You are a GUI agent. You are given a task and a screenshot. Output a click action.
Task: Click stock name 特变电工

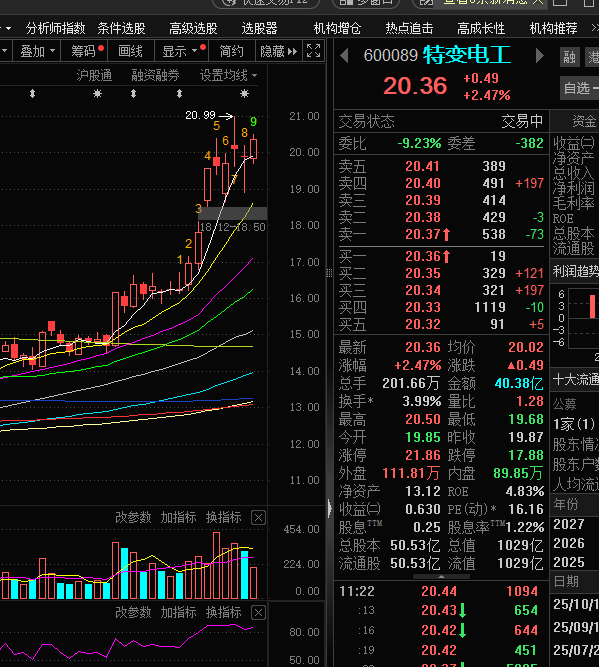point(467,55)
